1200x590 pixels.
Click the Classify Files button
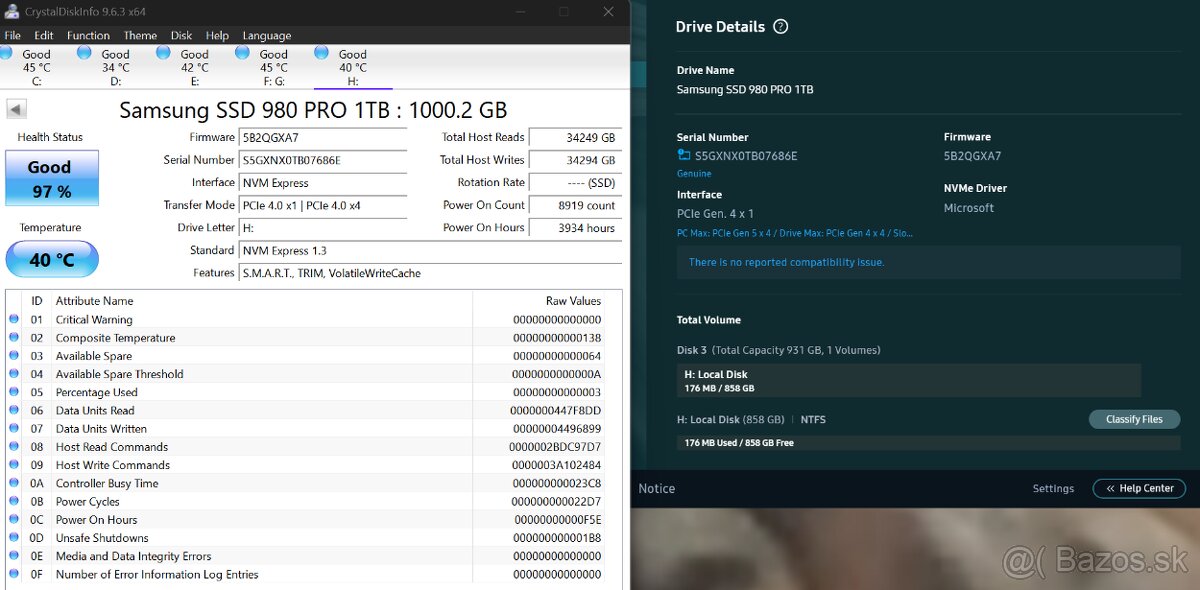pyautogui.click(x=1134, y=419)
